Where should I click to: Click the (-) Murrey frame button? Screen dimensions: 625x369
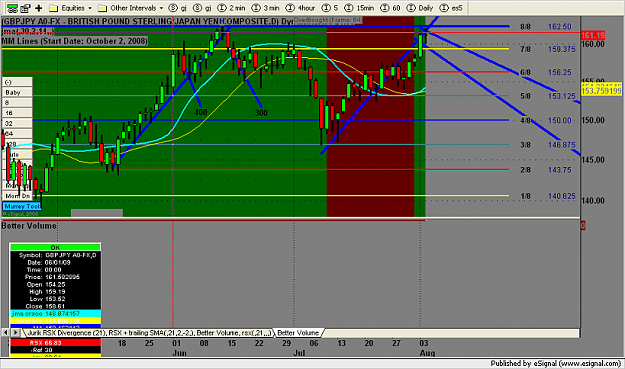18,82
